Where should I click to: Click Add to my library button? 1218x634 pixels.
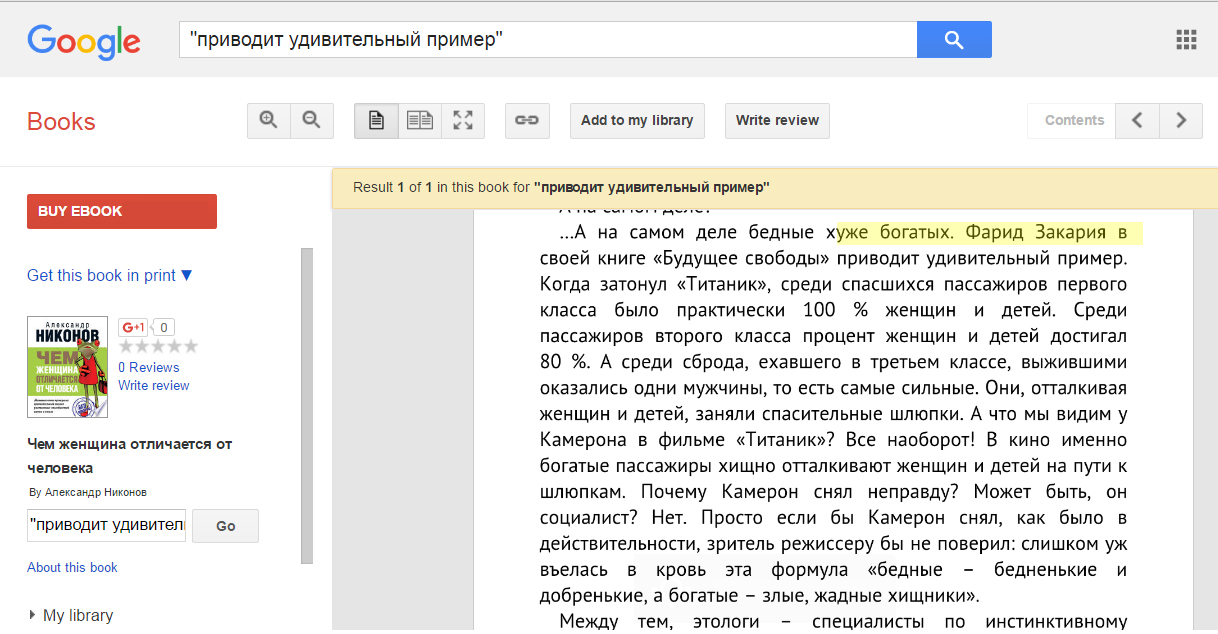point(637,121)
